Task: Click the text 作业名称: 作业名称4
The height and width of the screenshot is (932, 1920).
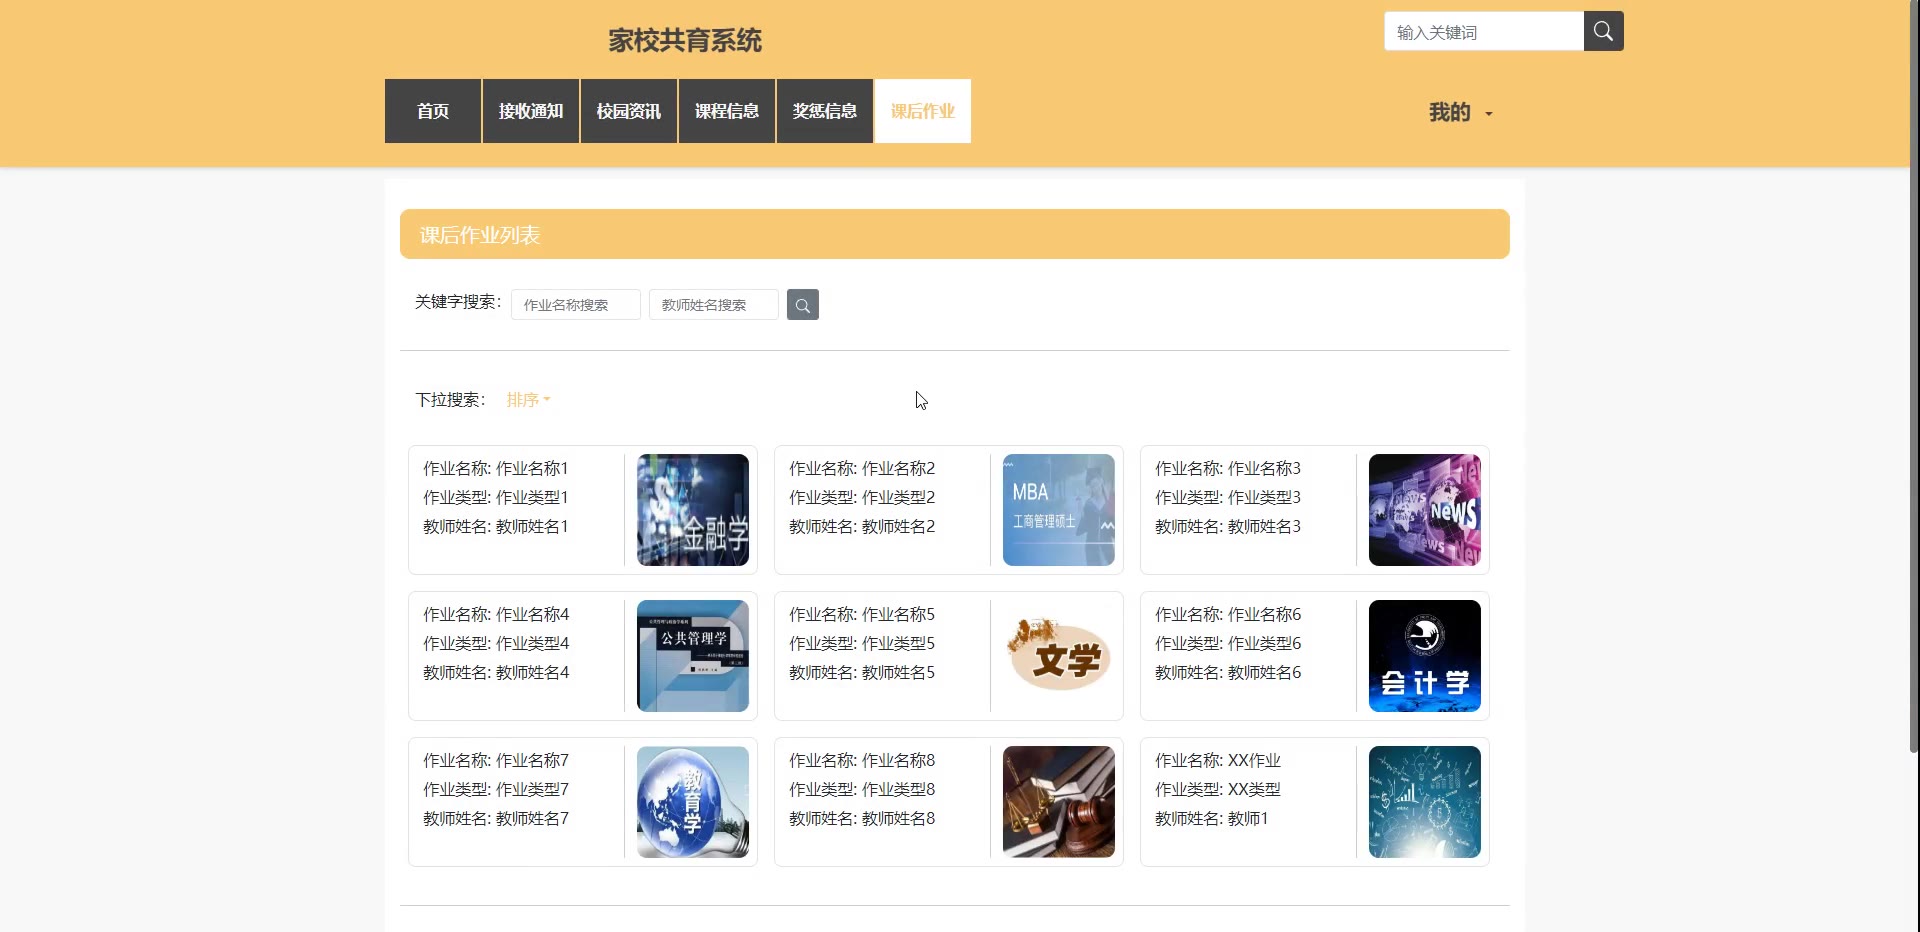Action: click(x=496, y=614)
